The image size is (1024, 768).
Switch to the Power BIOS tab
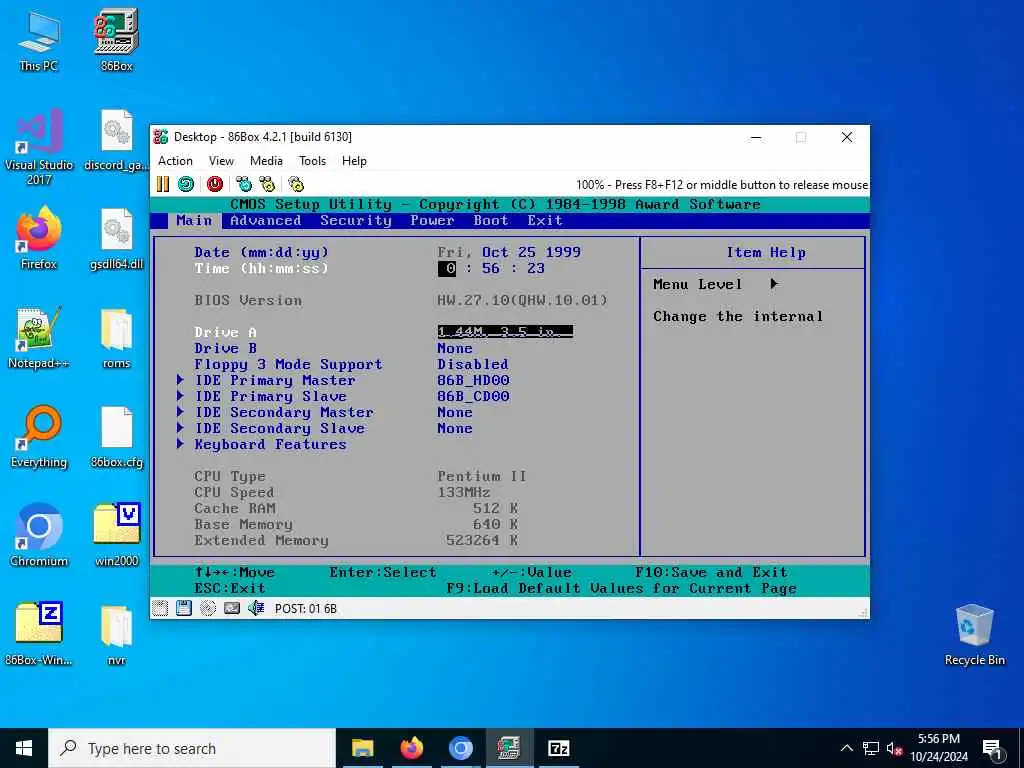pos(432,221)
